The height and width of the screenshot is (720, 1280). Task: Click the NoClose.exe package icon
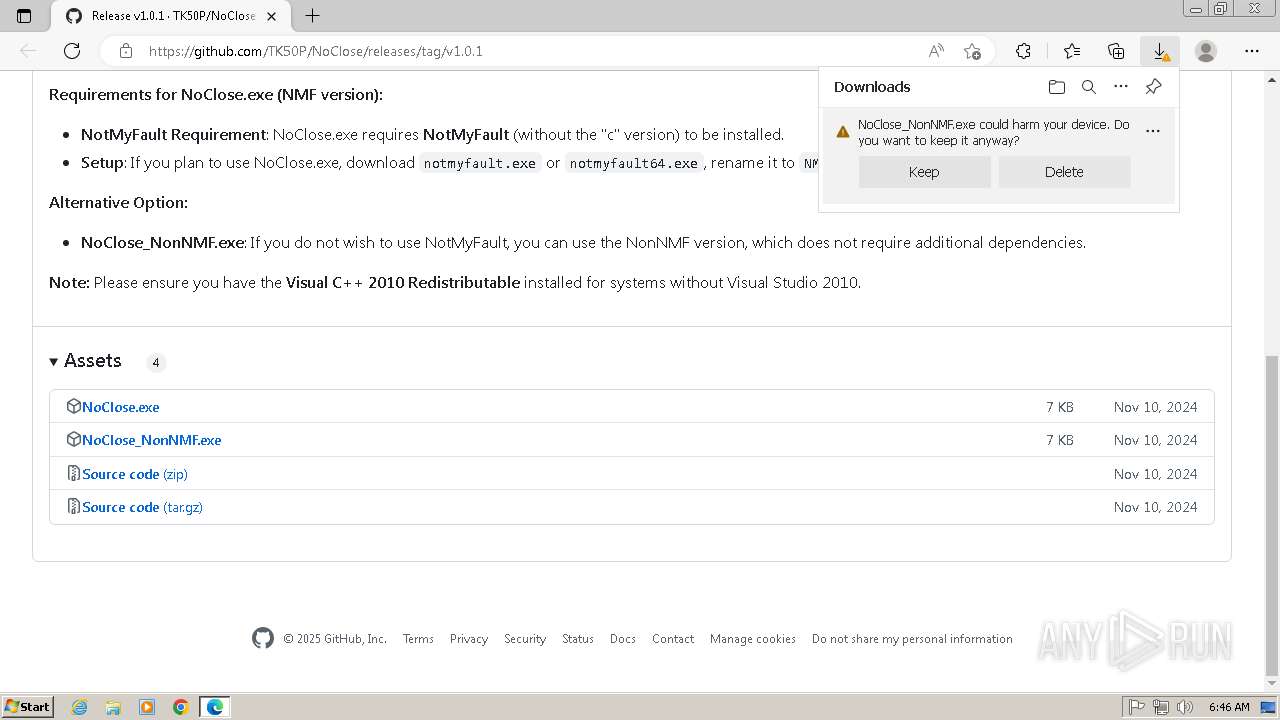click(73, 406)
